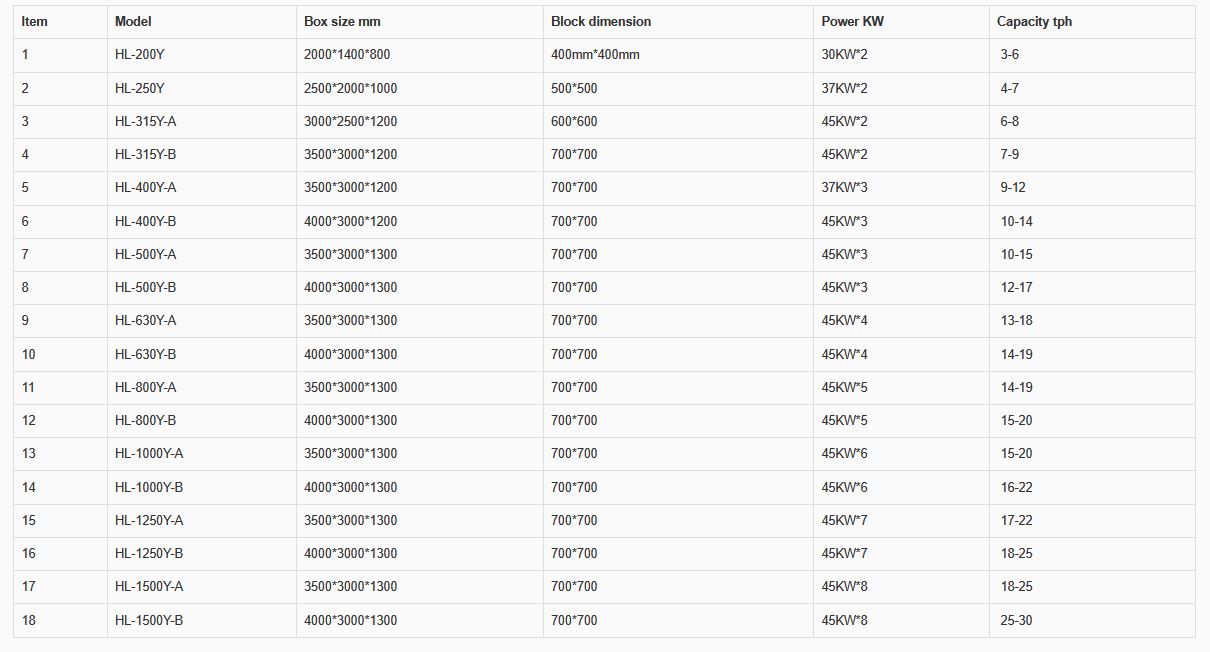Select the 30KW*2 power cell
The width and height of the screenshot is (1210, 652).
[x=844, y=55]
